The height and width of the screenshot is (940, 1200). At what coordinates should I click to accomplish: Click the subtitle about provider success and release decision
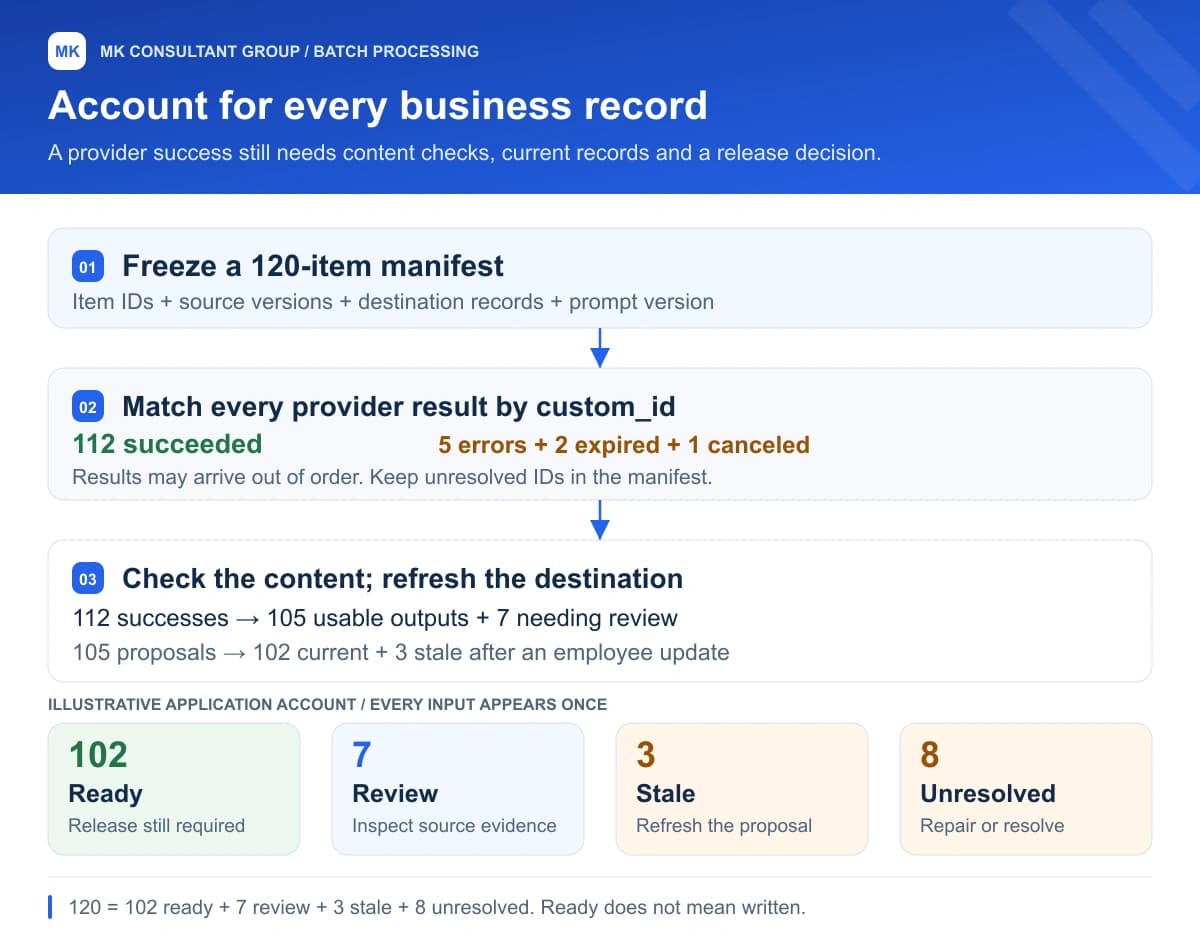(464, 154)
